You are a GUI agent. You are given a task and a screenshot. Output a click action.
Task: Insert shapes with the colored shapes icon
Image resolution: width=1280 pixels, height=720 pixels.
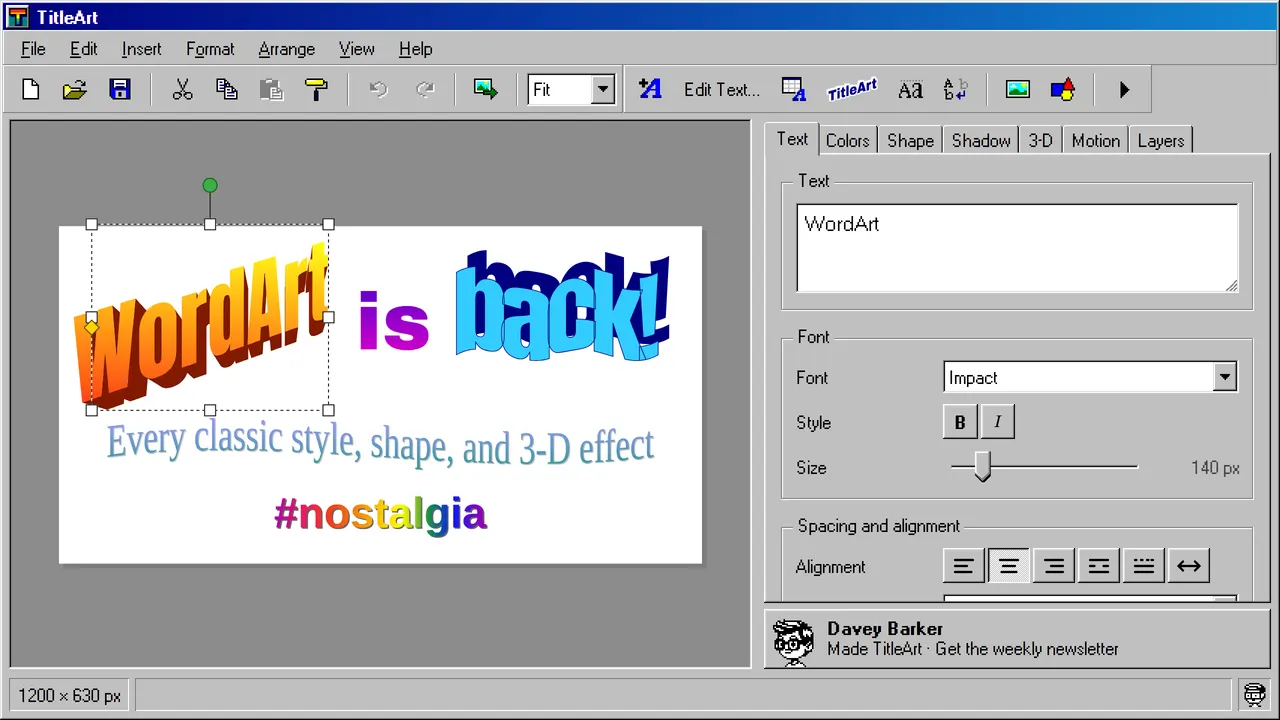coord(1063,90)
